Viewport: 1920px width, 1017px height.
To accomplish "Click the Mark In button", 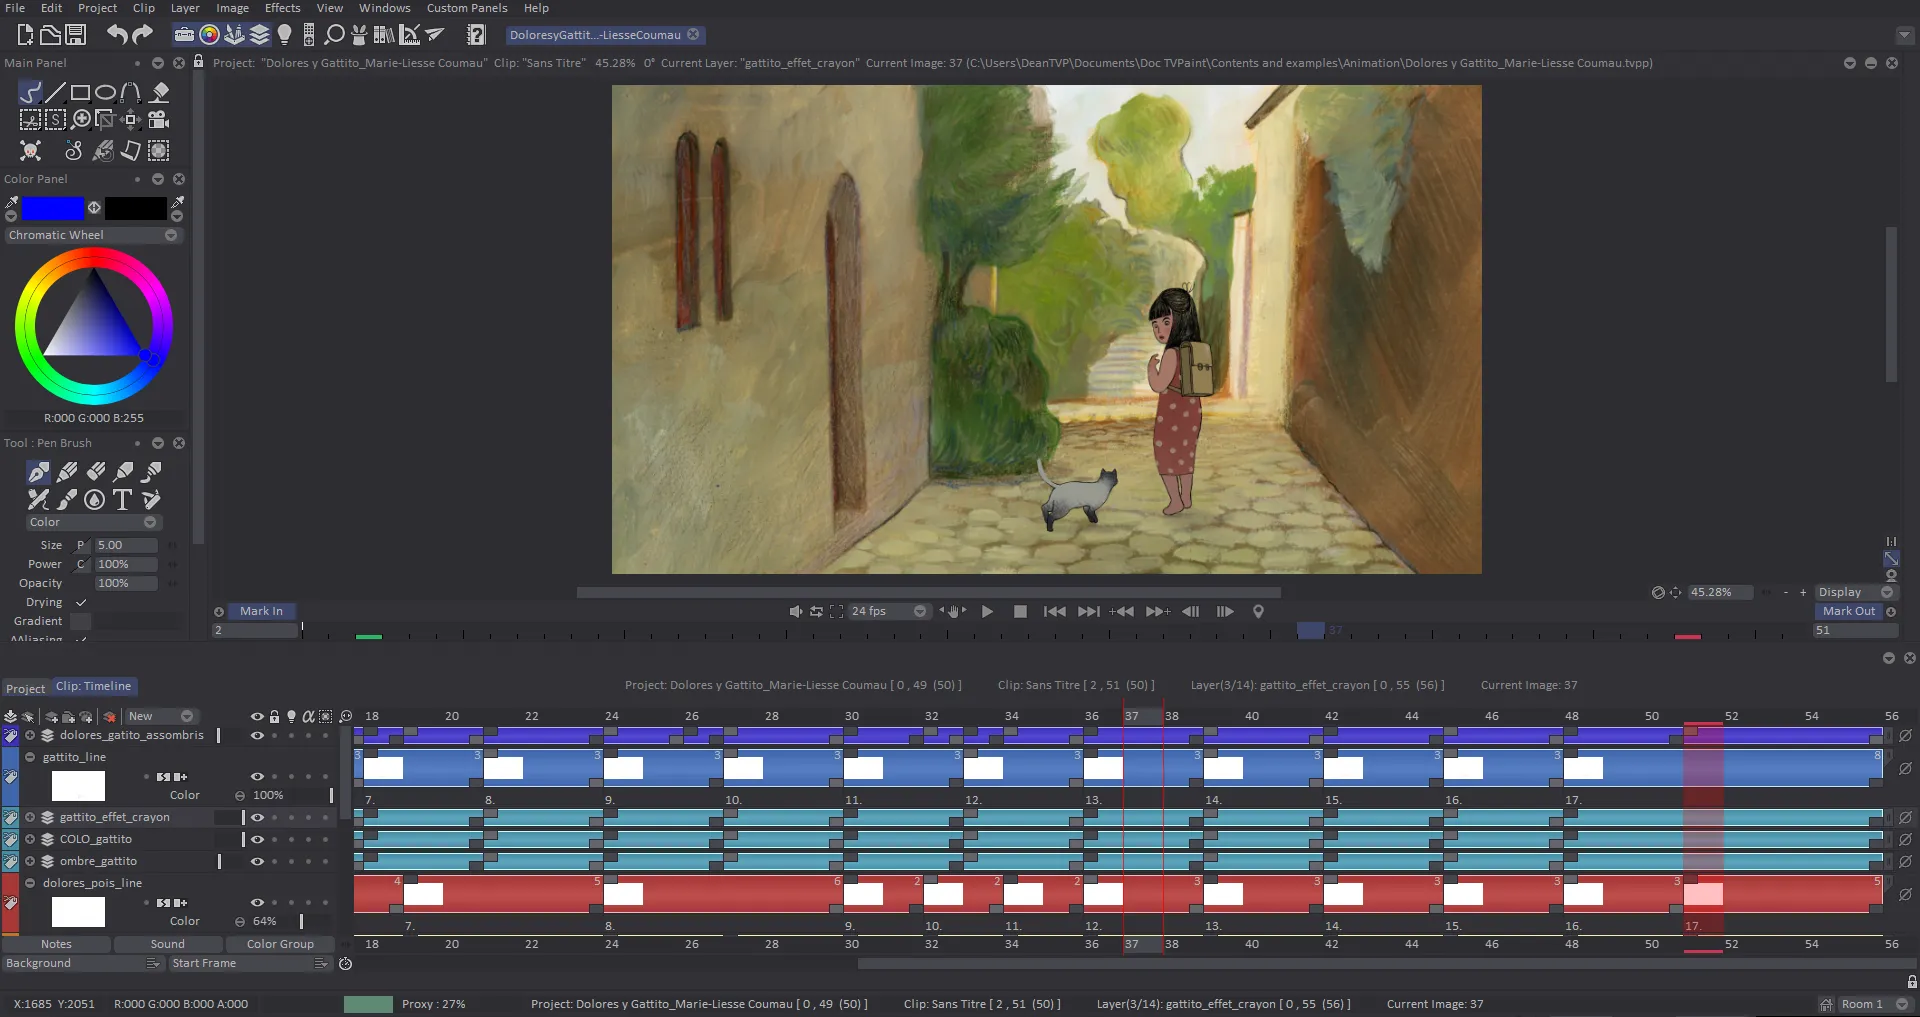I will pyautogui.click(x=261, y=610).
